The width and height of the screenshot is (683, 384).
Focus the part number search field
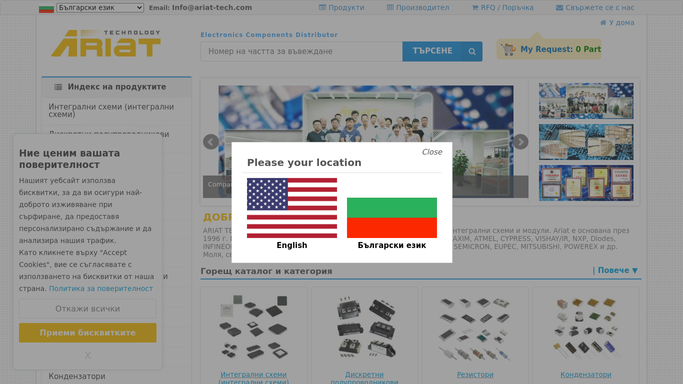point(301,51)
